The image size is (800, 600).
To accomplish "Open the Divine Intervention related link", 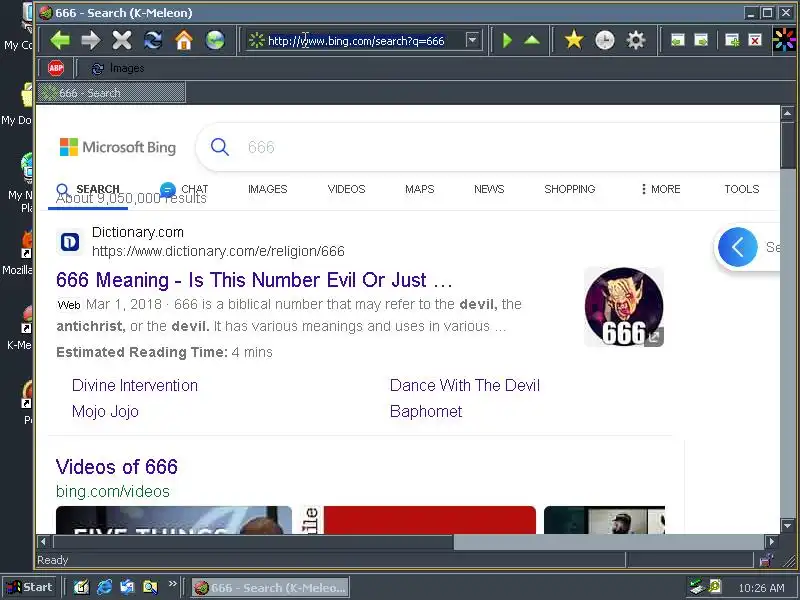I will point(135,385).
